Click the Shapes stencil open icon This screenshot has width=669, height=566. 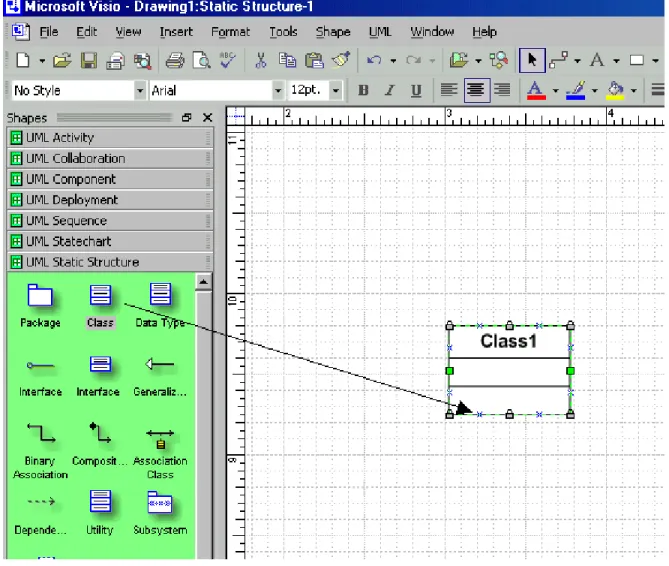point(459,60)
